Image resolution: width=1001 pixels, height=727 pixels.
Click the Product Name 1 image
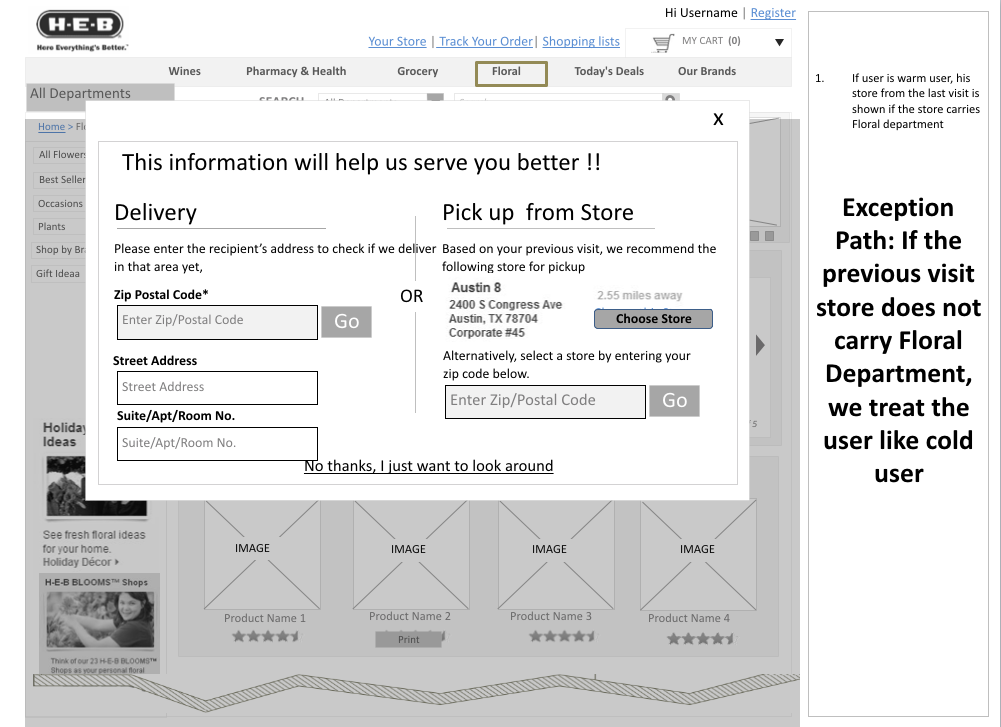click(x=262, y=555)
